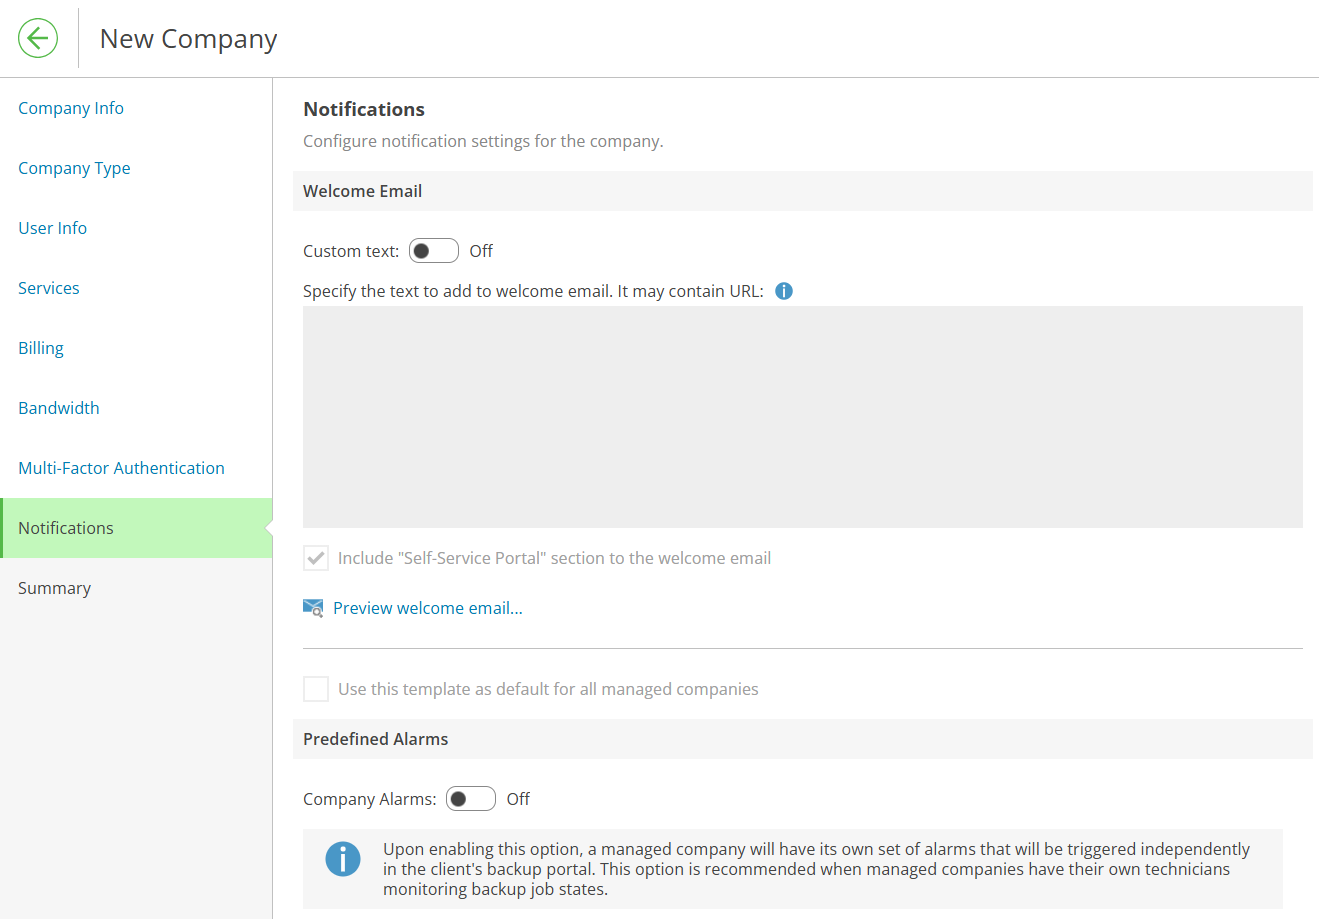Click the green back arrow icon
1319x919 pixels.
coord(38,39)
